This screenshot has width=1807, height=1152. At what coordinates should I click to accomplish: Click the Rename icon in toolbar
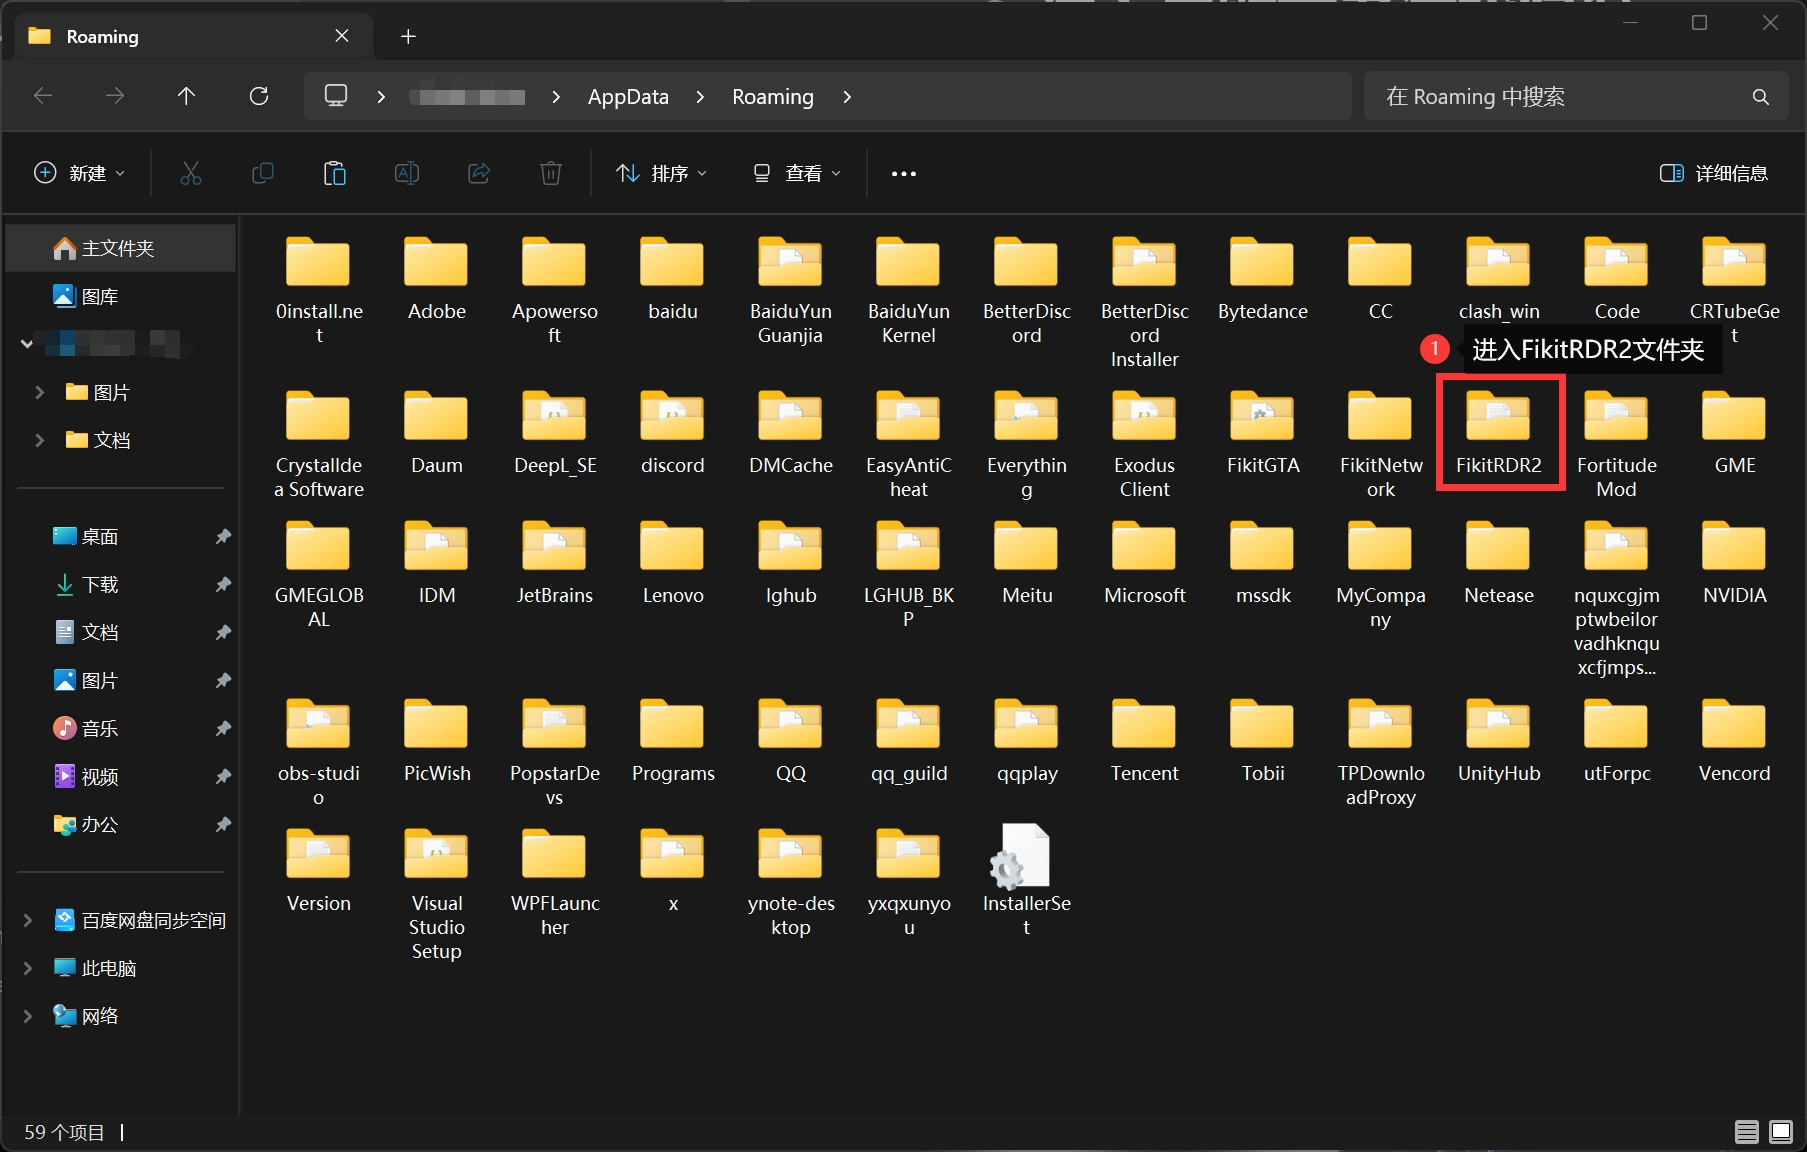click(406, 173)
